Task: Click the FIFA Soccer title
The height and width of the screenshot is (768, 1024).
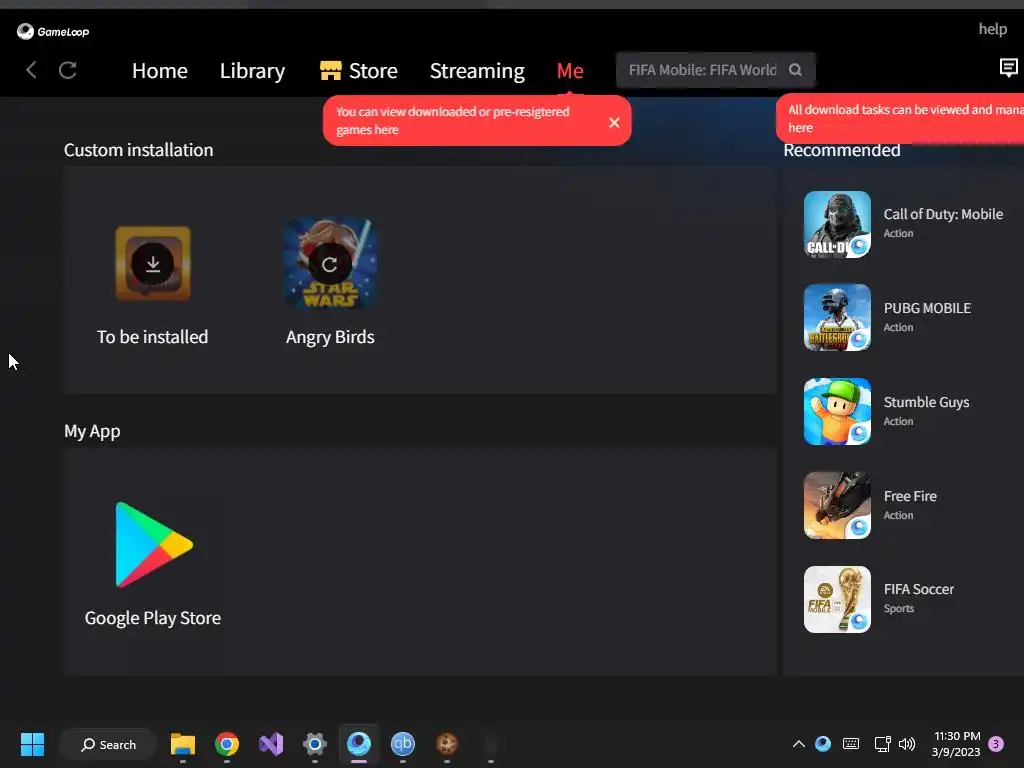Action: (x=918, y=589)
